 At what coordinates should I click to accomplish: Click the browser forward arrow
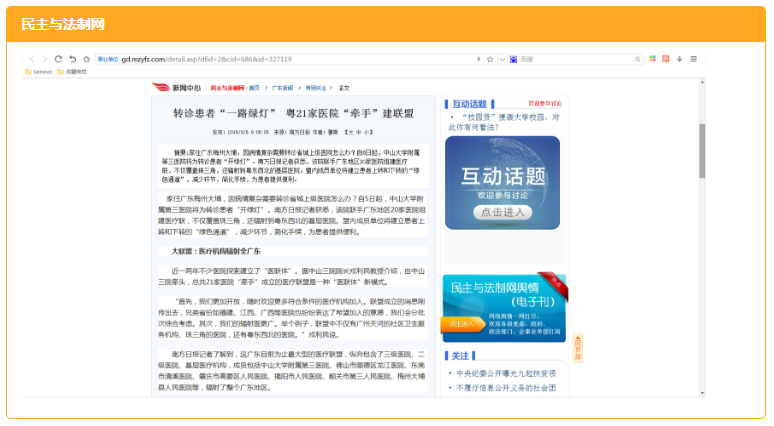tap(44, 59)
